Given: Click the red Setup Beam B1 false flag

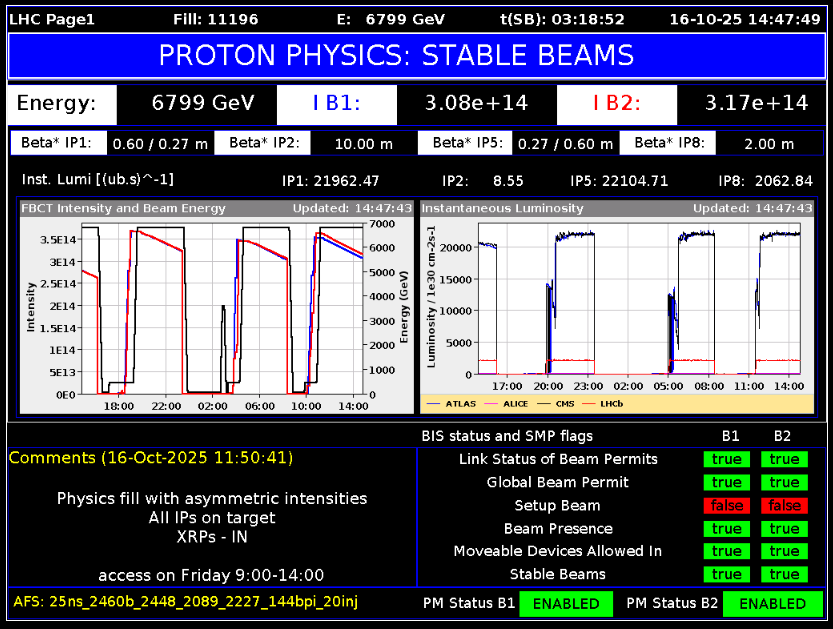Looking at the screenshot, I should coord(726,506).
